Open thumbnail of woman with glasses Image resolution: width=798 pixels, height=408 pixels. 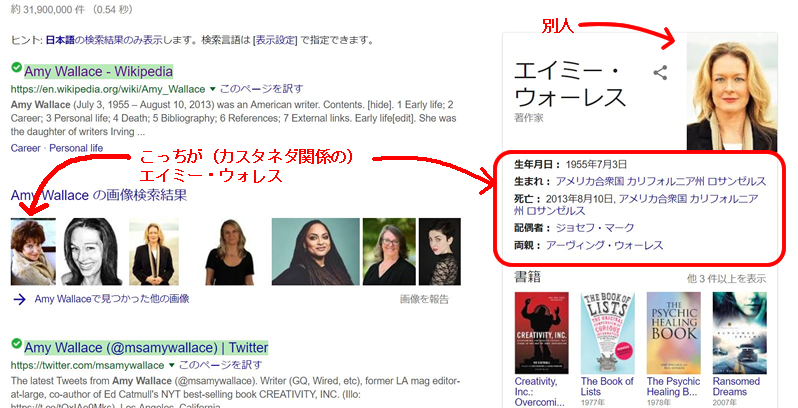coord(389,251)
